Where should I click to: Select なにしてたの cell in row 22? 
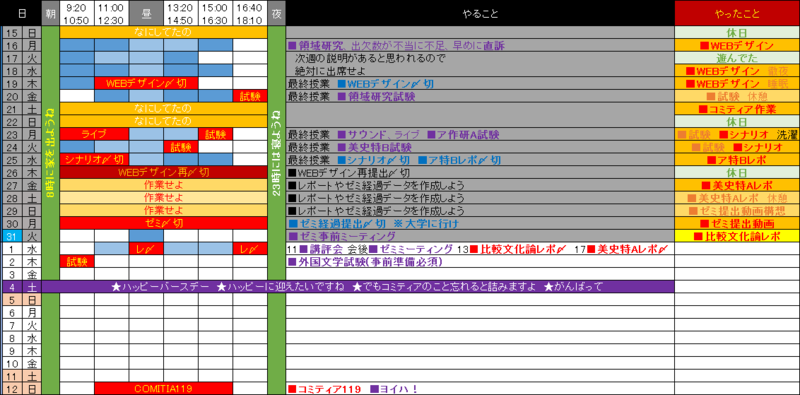[163, 121]
